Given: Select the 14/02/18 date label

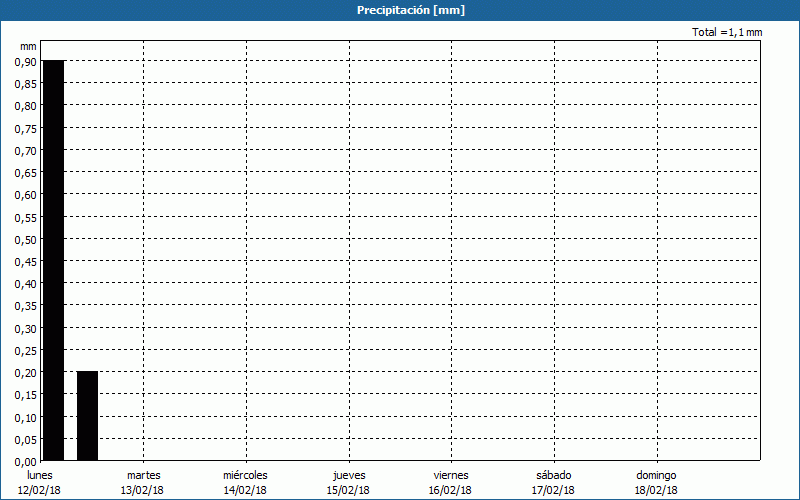Looking at the screenshot, I should [245, 490].
